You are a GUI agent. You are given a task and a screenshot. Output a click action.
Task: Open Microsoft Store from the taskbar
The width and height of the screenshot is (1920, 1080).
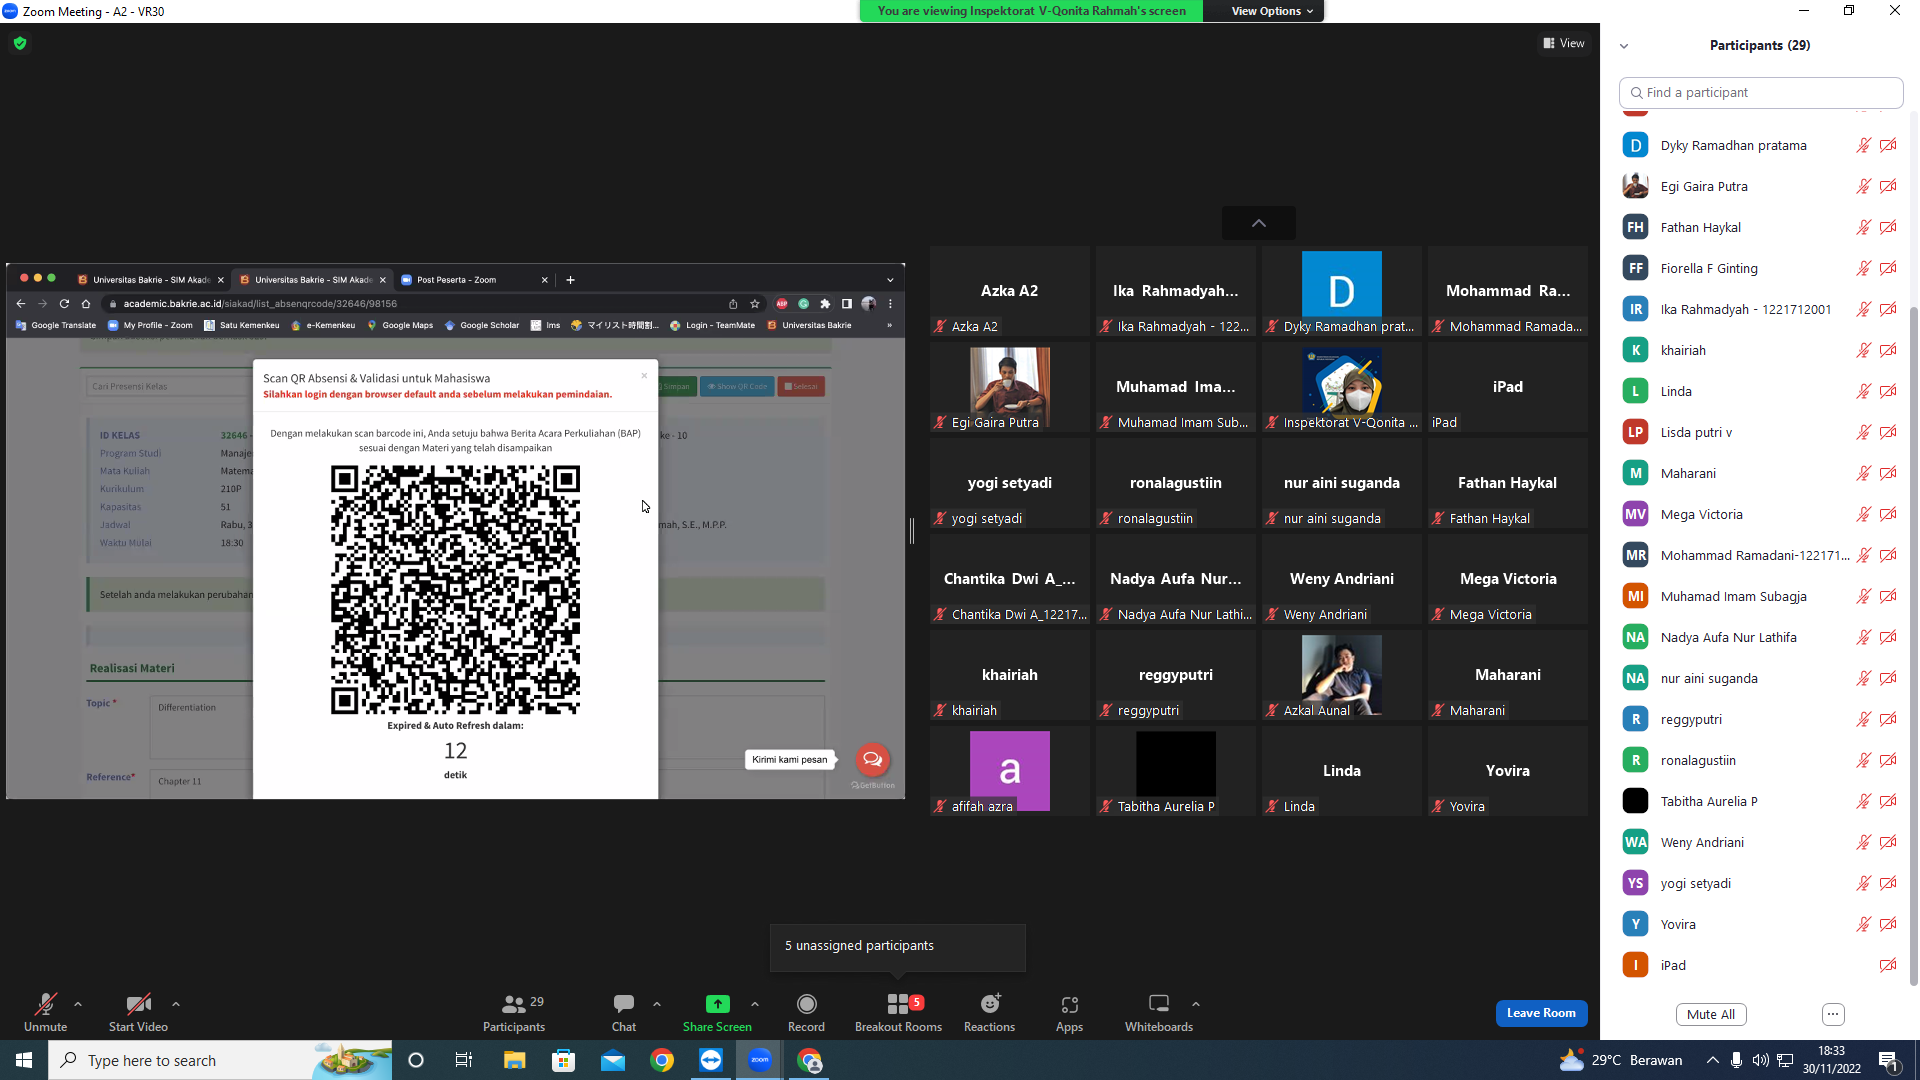(x=564, y=1060)
